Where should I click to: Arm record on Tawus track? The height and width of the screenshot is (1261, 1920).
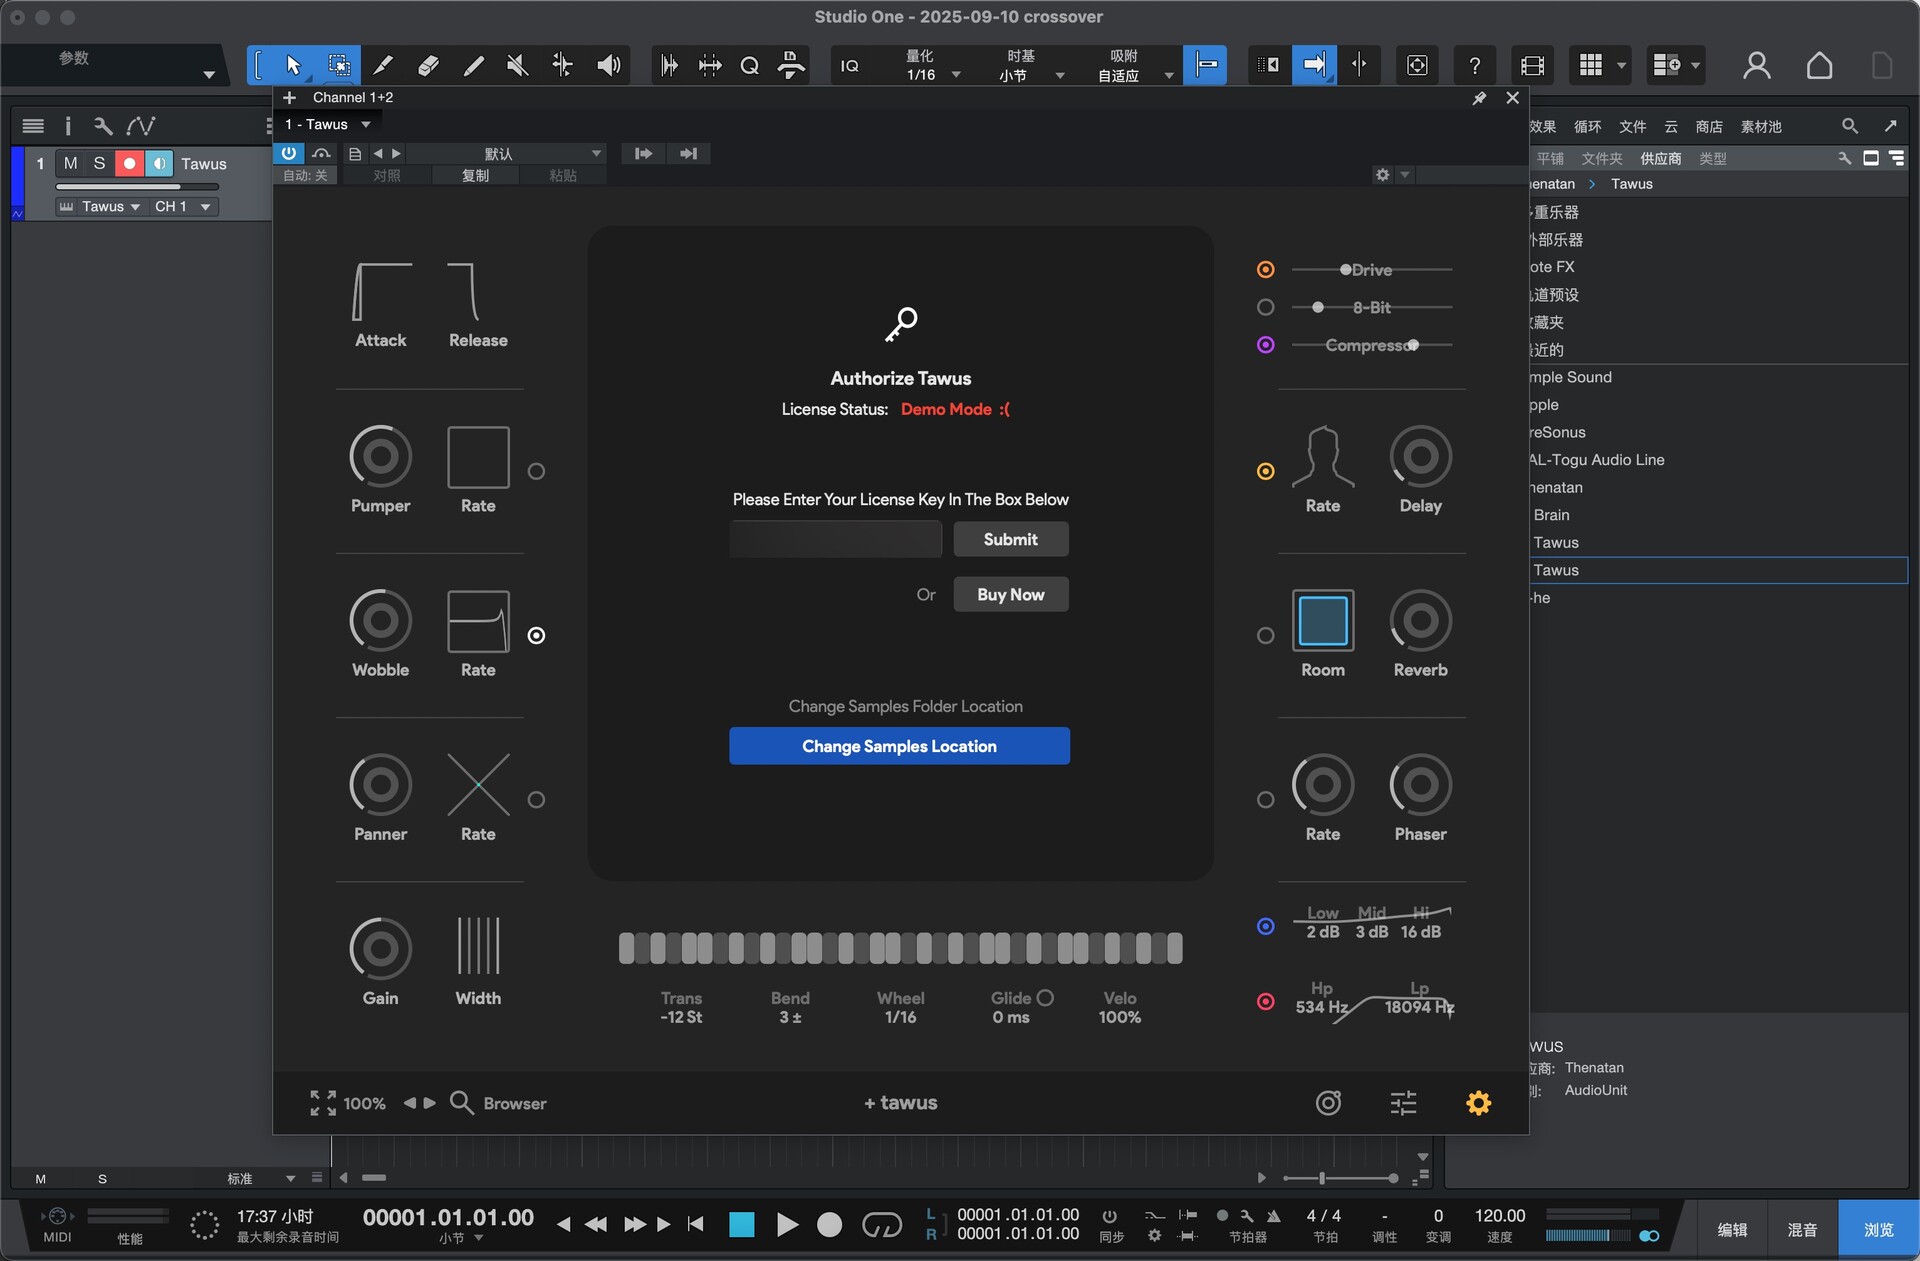tap(129, 163)
